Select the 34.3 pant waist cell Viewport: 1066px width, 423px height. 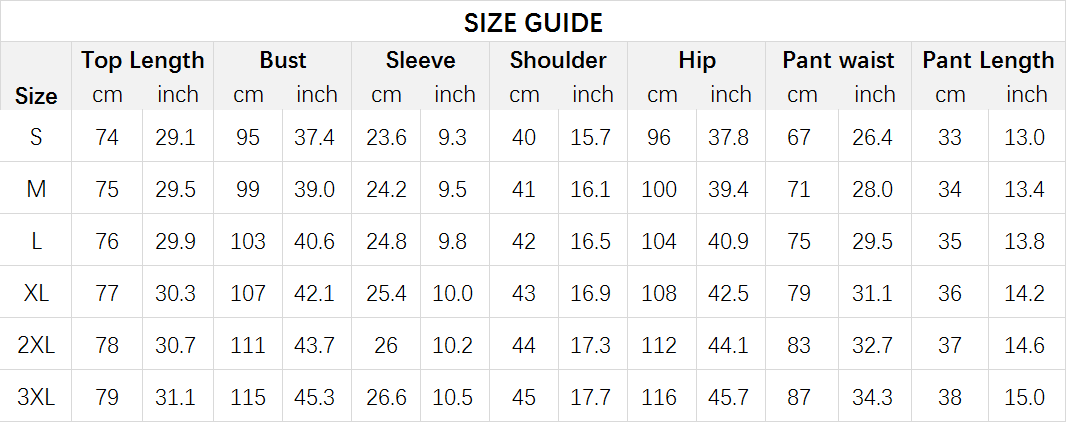pos(872,396)
